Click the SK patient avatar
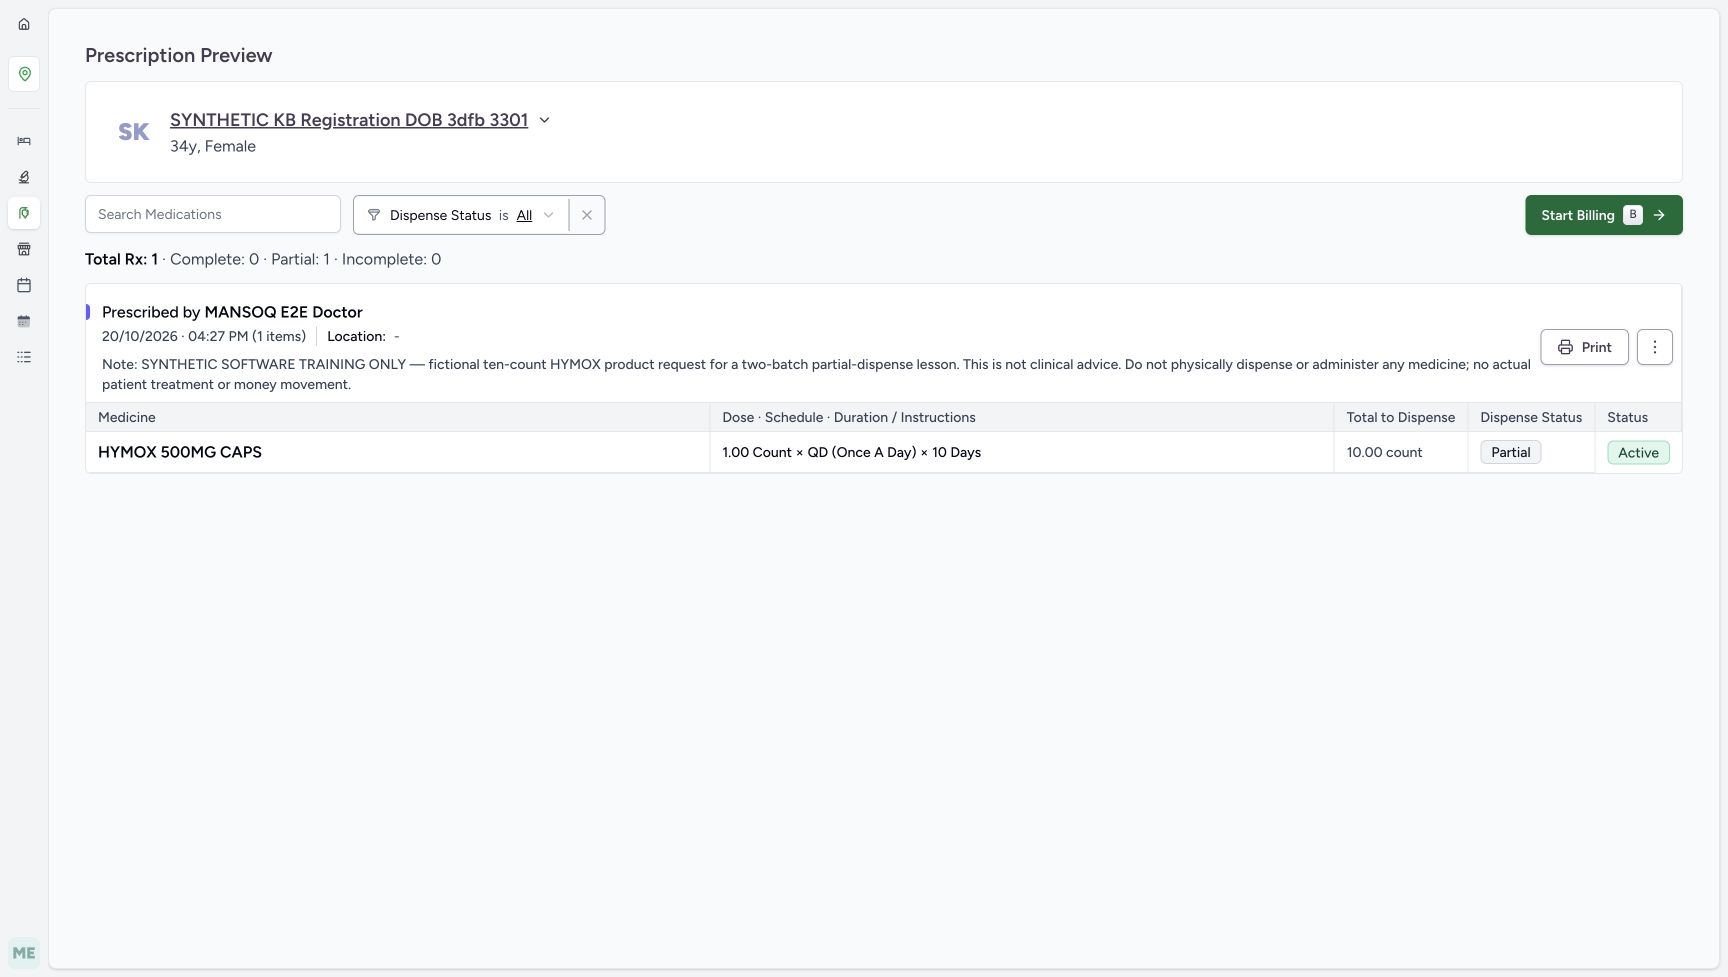 pyautogui.click(x=134, y=132)
